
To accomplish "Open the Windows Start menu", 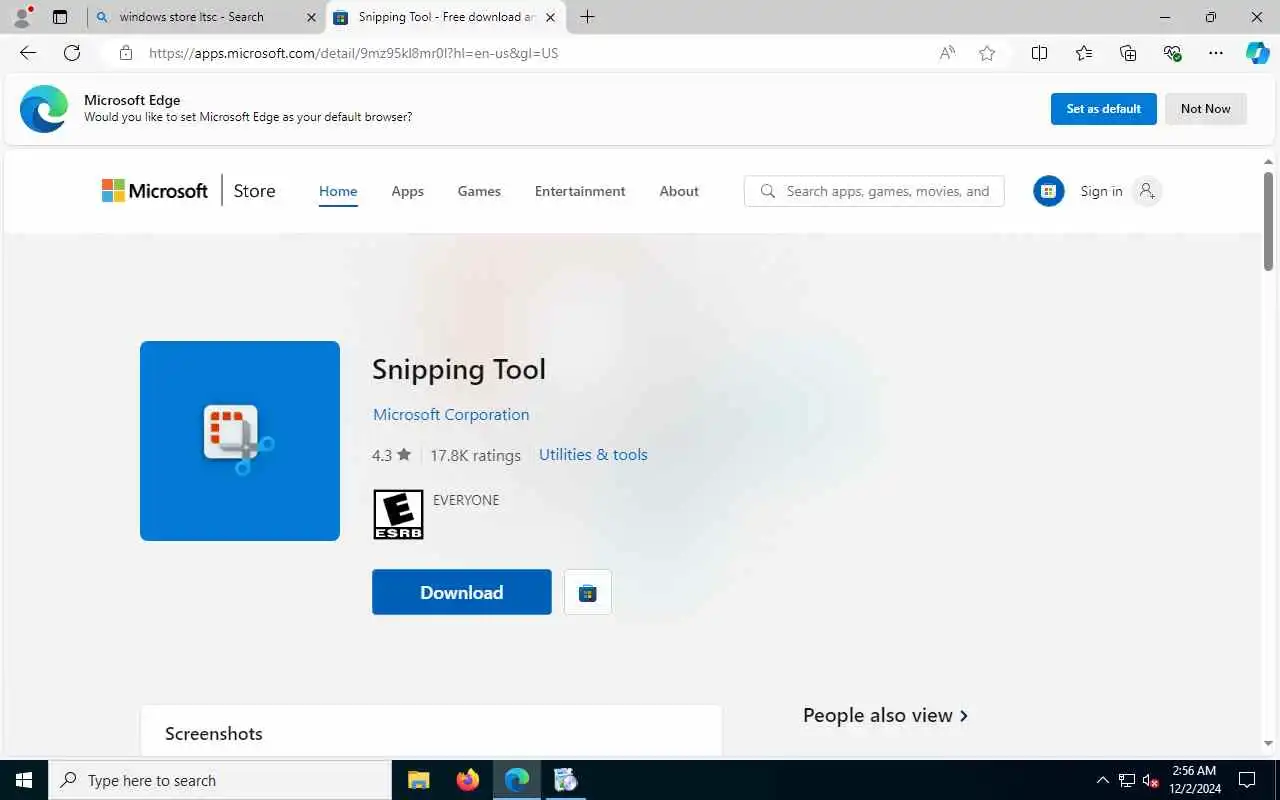I will [x=24, y=780].
